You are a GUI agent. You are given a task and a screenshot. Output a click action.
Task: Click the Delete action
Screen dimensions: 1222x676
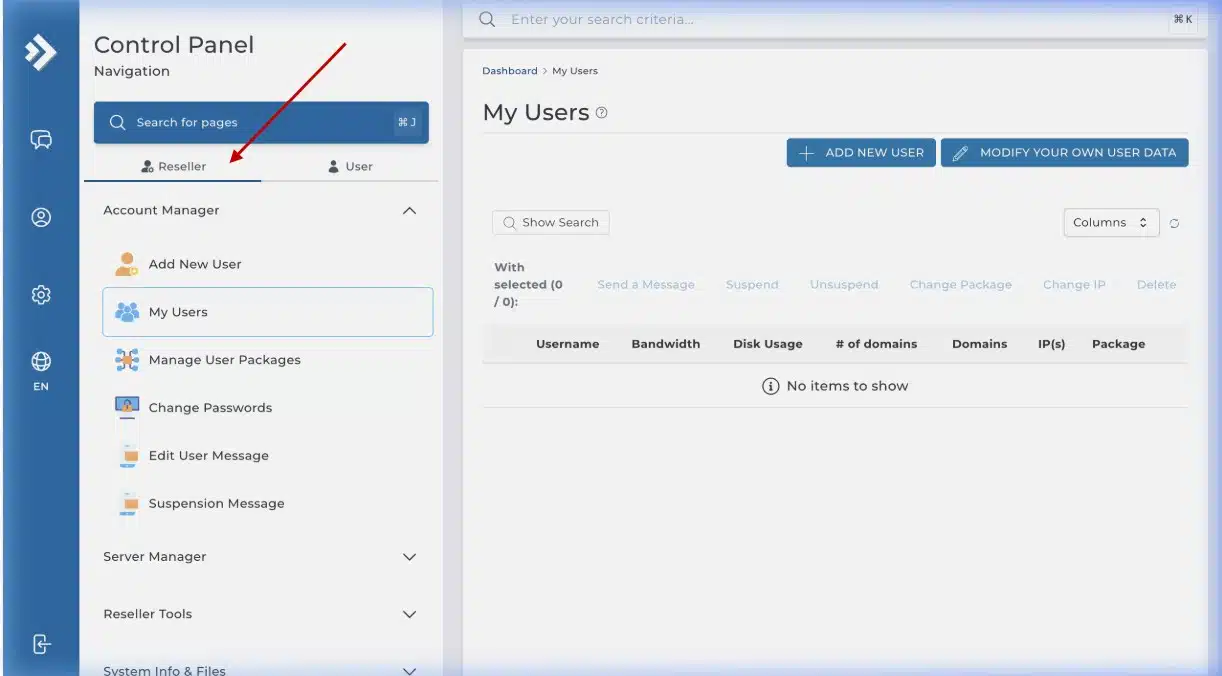(x=1156, y=285)
